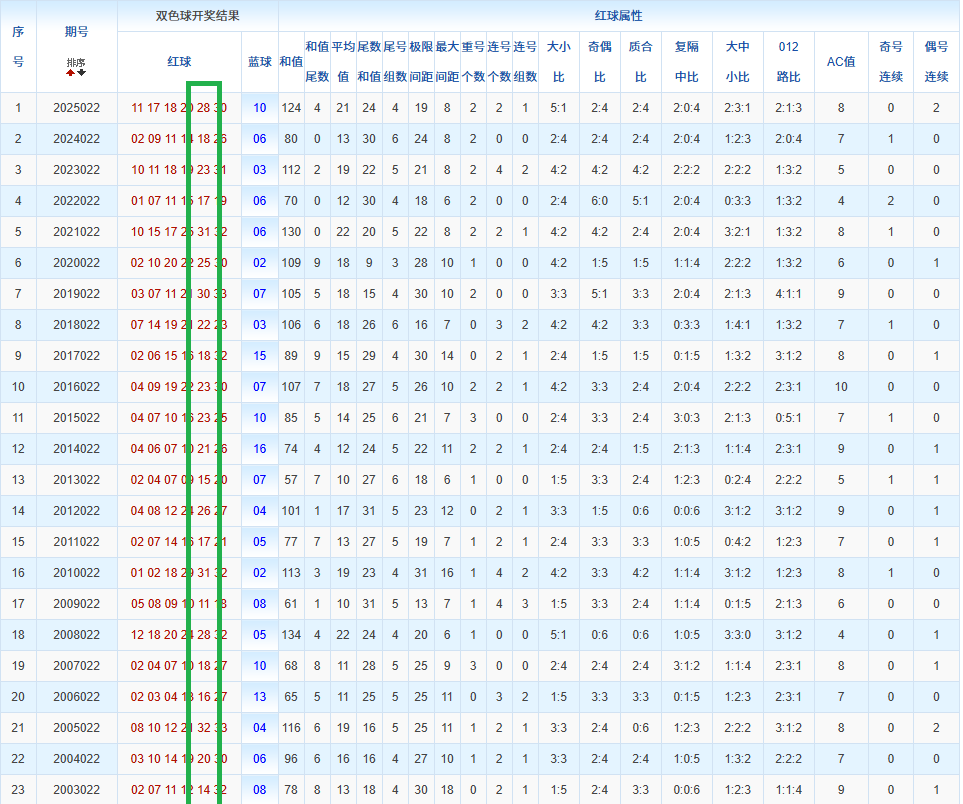Click the 红球 column header
The image size is (963, 804).
click(179, 61)
